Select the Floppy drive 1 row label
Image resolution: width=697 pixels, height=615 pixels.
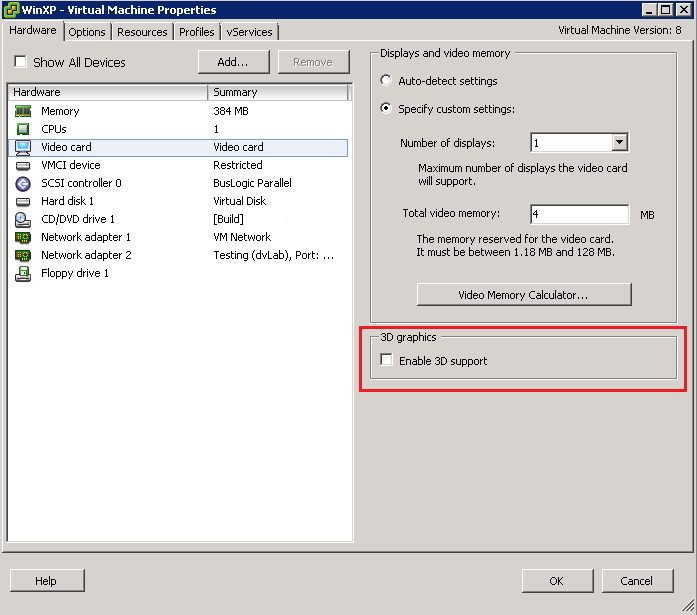pos(75,273)
